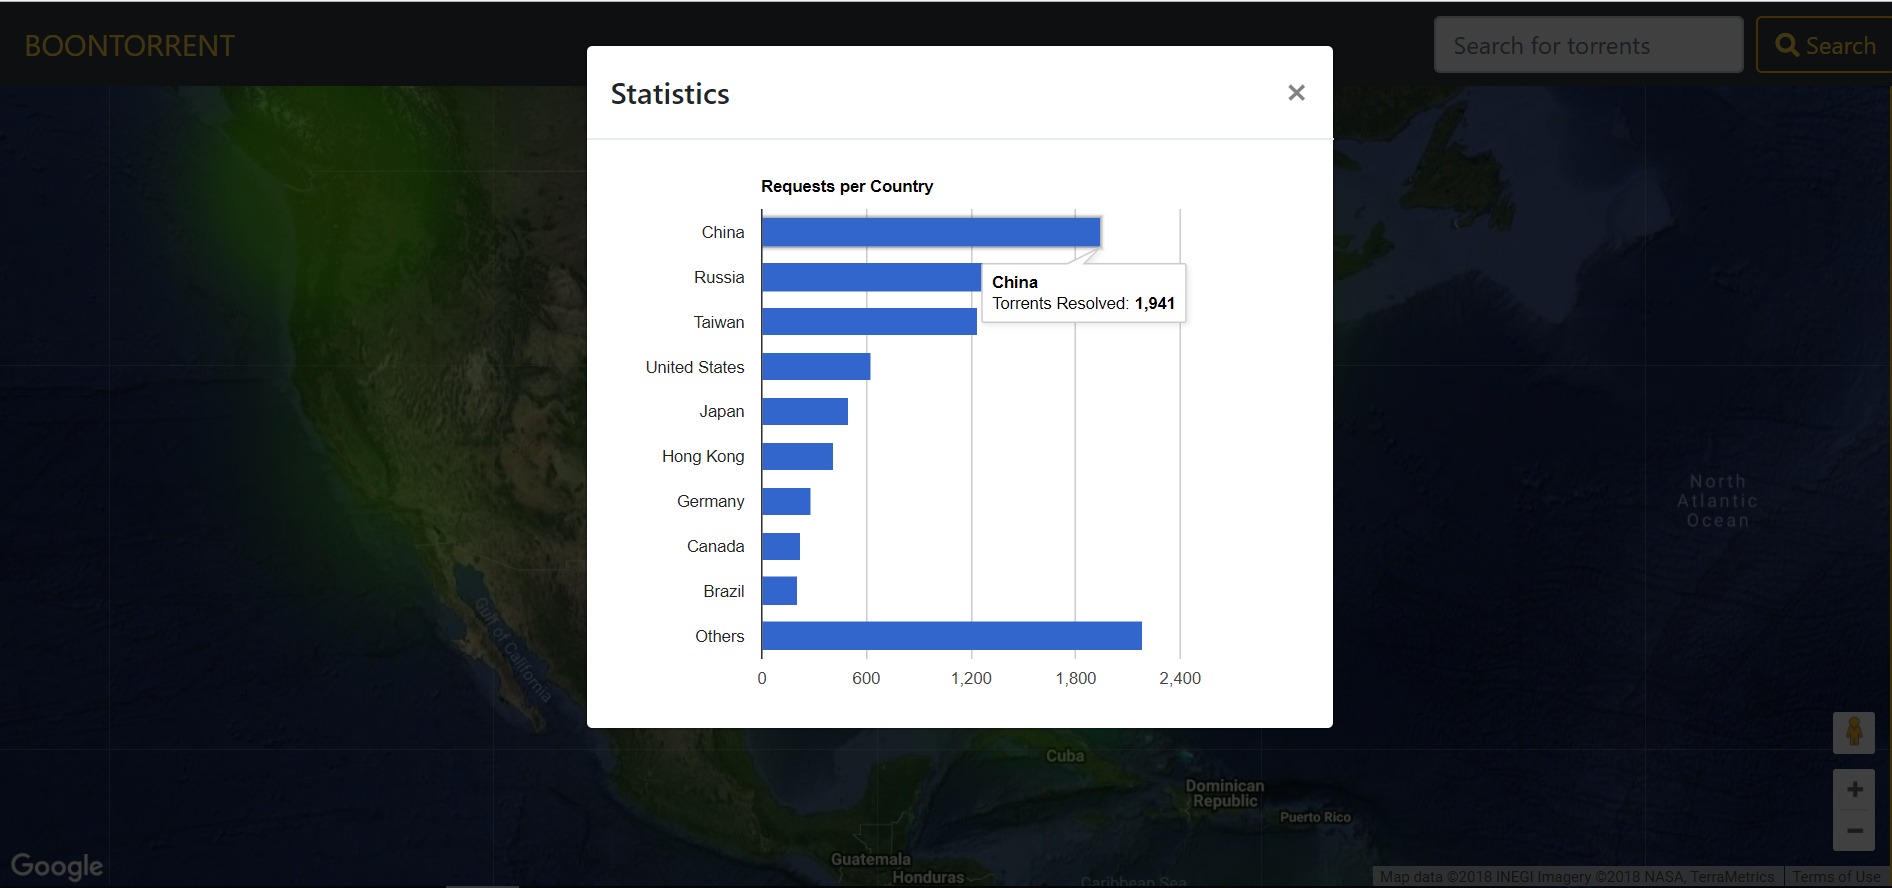Select the Hong Kong bar
The image size is (1892, 888).
797,456
